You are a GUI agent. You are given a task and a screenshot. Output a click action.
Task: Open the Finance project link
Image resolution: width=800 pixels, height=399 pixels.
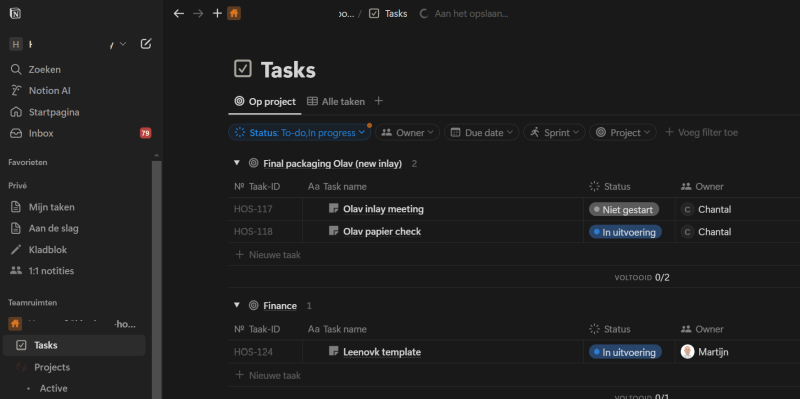[280, 306]
